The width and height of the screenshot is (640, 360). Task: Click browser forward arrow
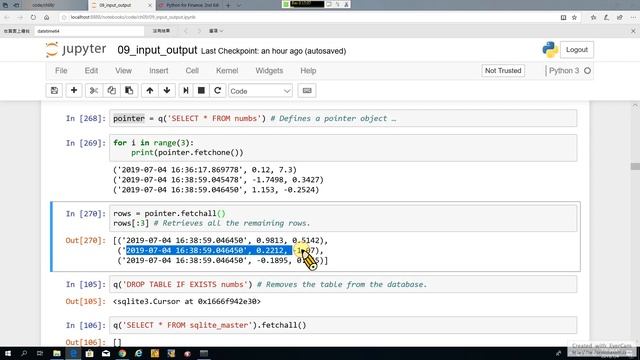(20, 18)
